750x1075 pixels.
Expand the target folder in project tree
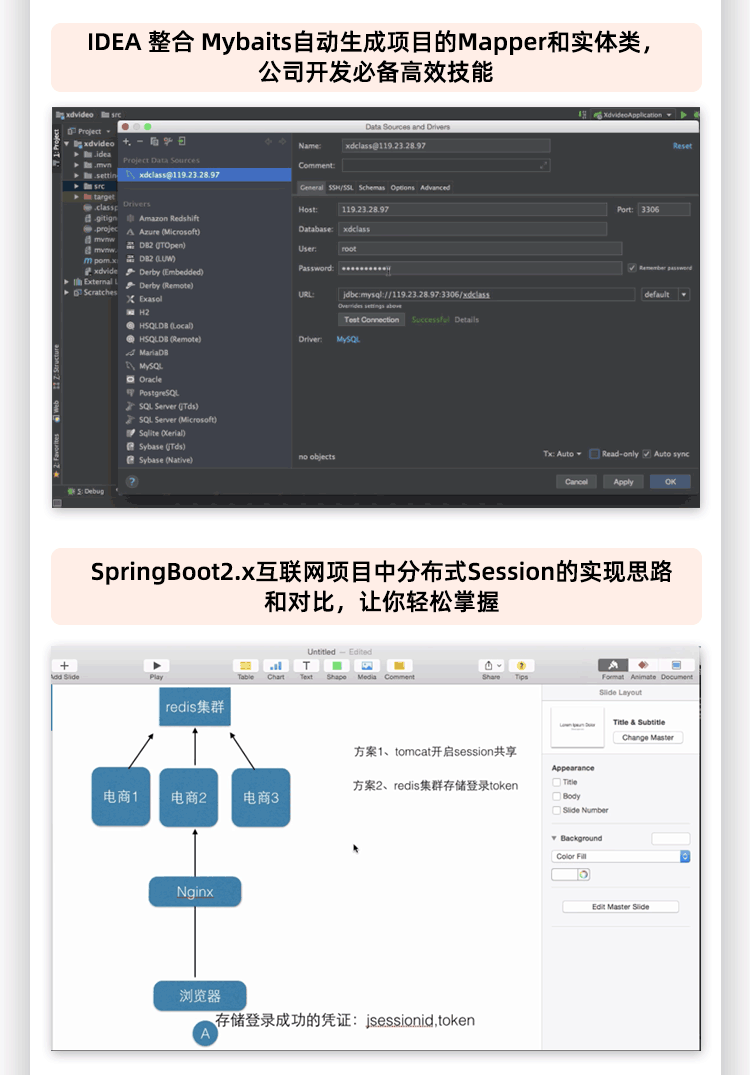click(x=77, y=197)
